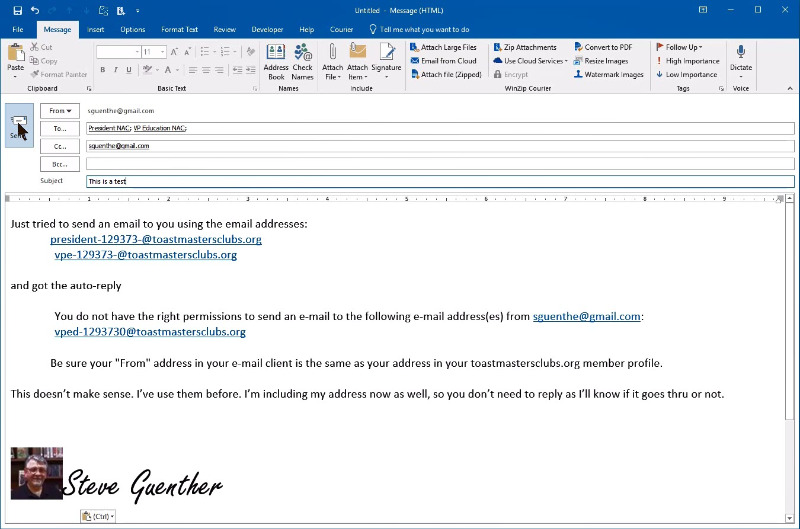Screen dimensions: 800x529
Task: Click in the Subject field
Action: pyautogui.click(x=440, y=181)
